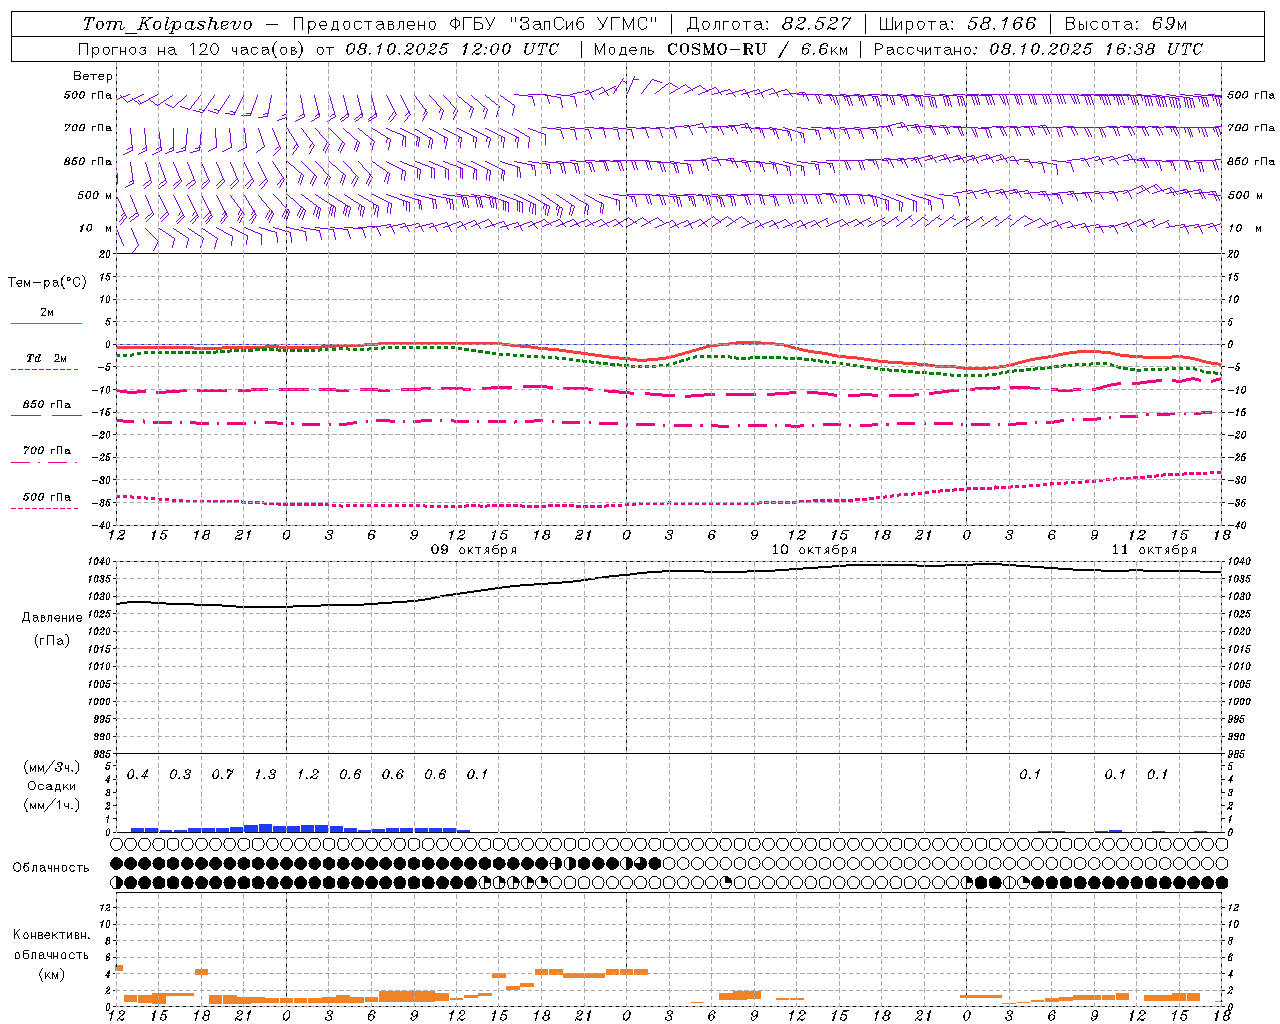This screenshot has width=1280, height=1024.
Task: Click the 0.3 precipitation amount value
Action: click(180, 775)
